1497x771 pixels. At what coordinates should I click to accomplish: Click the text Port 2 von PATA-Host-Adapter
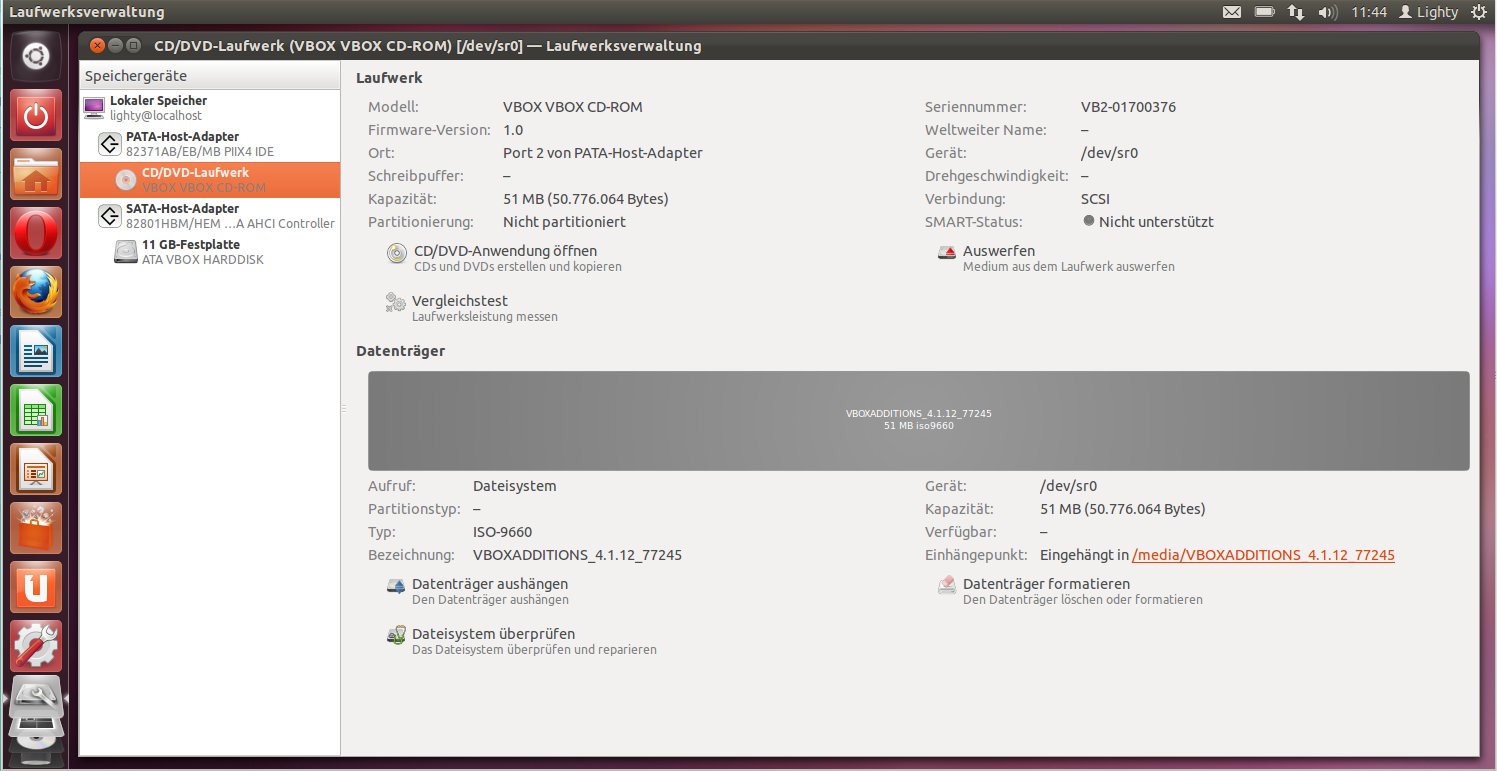point(602,153)
